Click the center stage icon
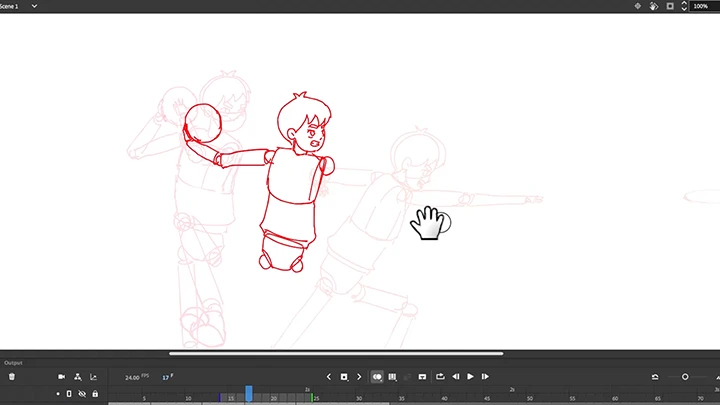Screen dimensions: 720x405 637,6
